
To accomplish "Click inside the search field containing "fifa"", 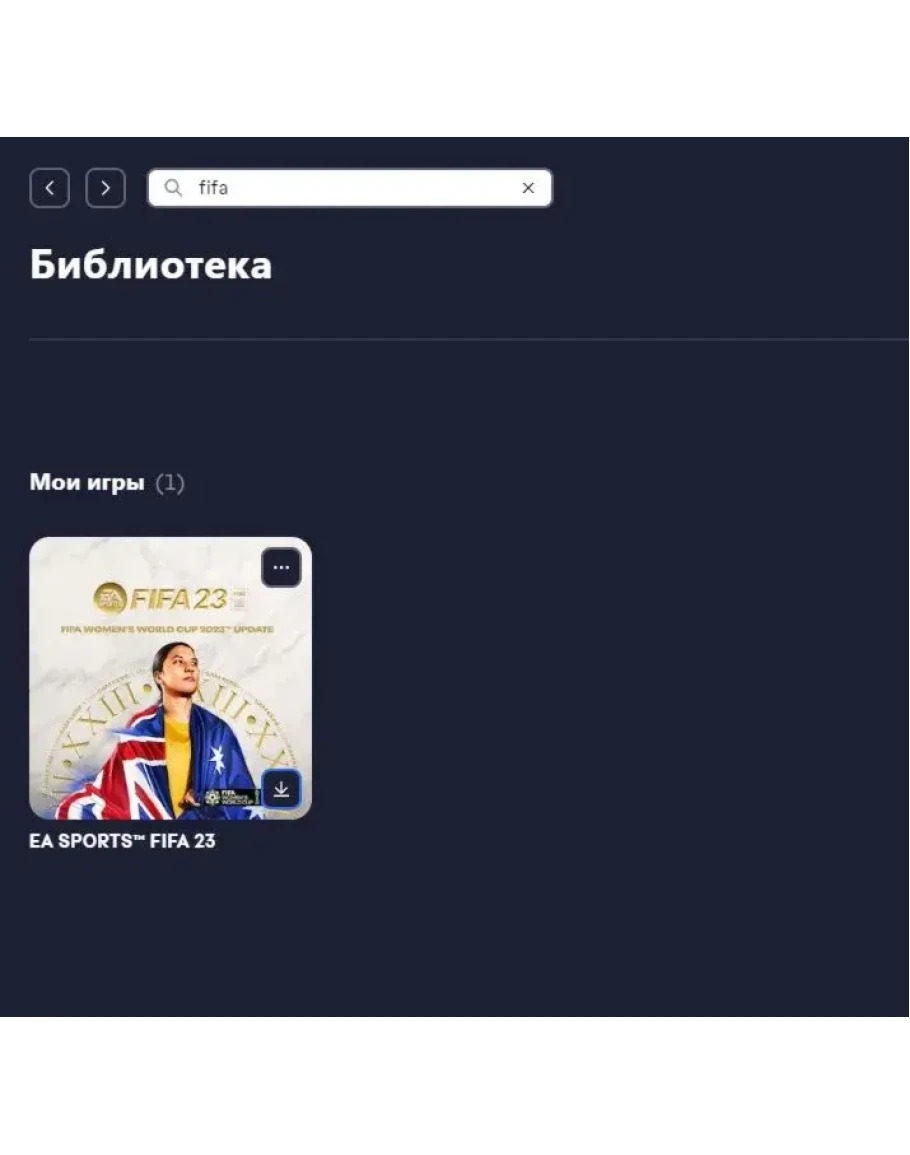I will (349, 188).
